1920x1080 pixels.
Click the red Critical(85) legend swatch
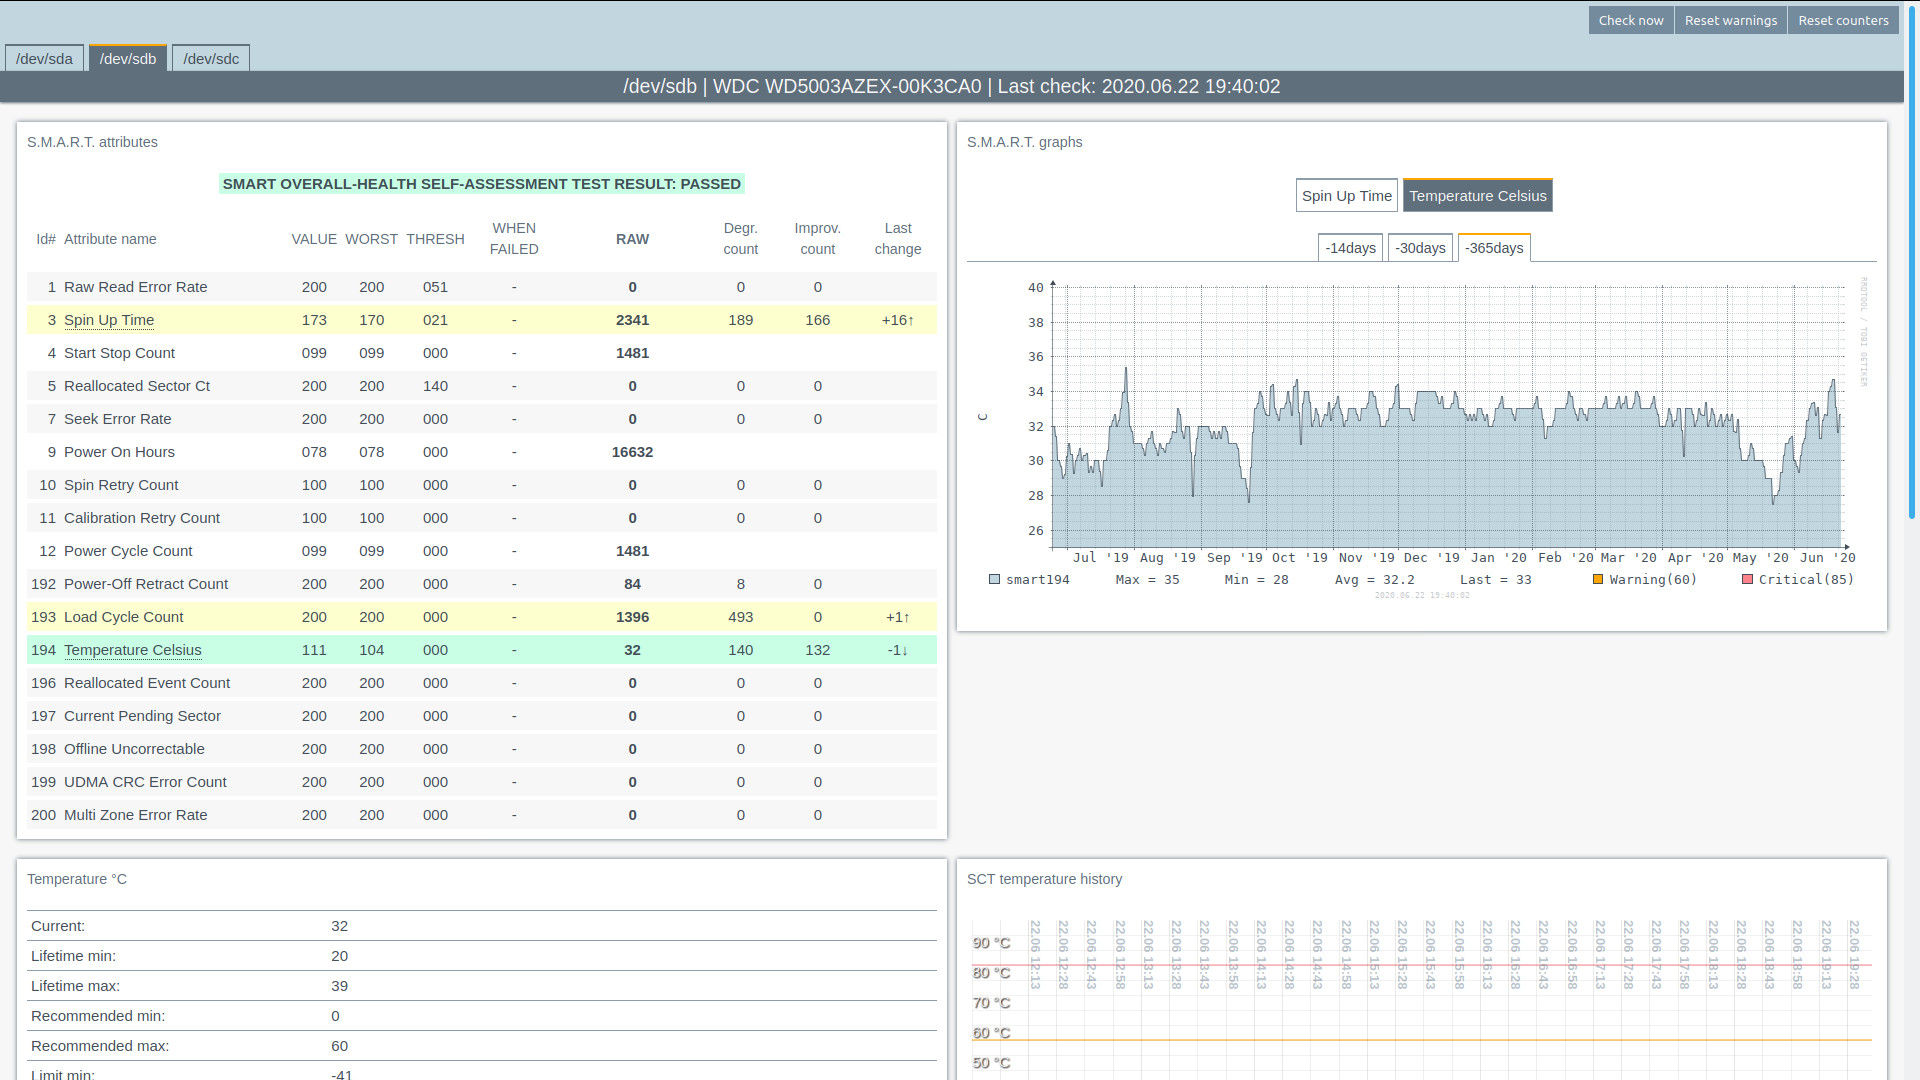click(1747, 580)
